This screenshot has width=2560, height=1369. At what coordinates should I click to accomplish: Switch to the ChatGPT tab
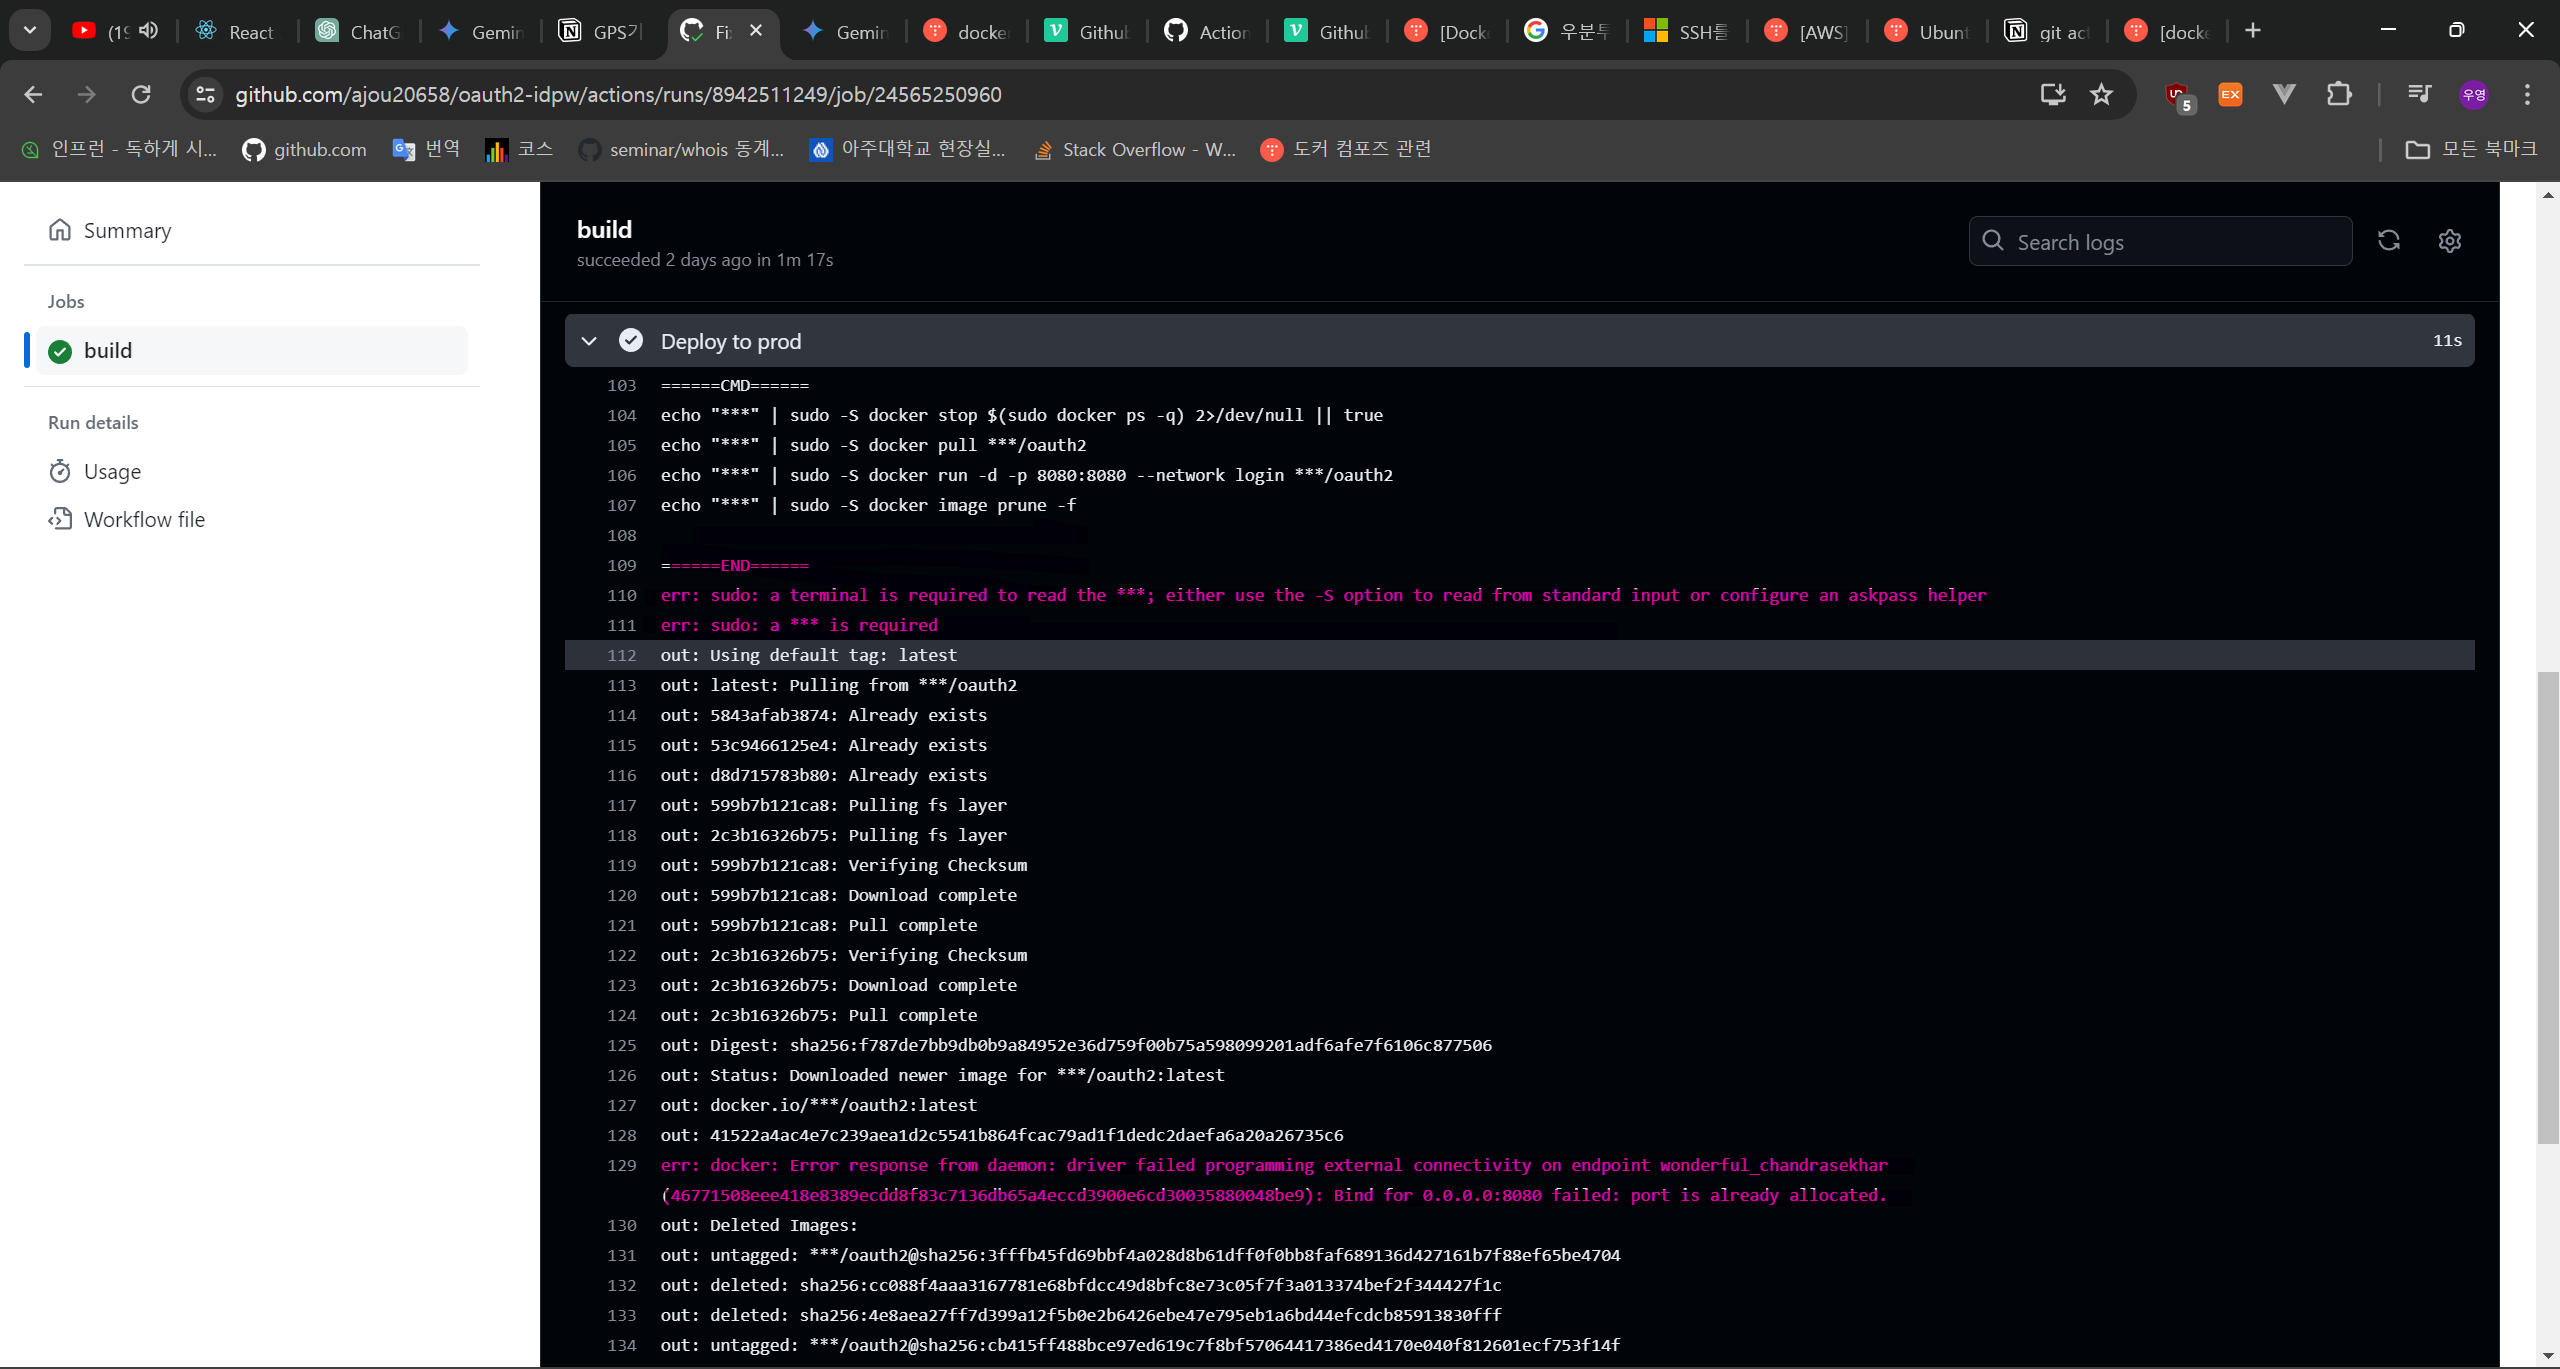click(x=358, y=31)
